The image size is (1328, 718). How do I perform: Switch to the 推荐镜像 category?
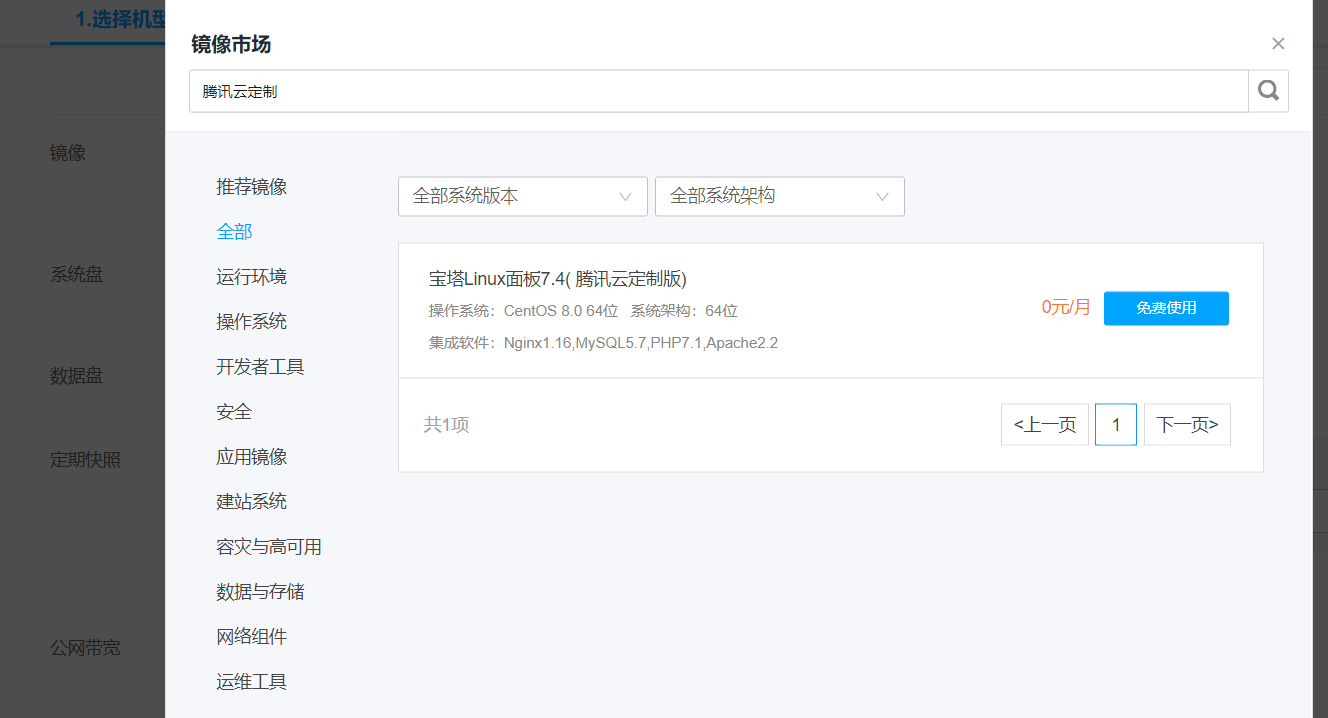tap(251, 186)
